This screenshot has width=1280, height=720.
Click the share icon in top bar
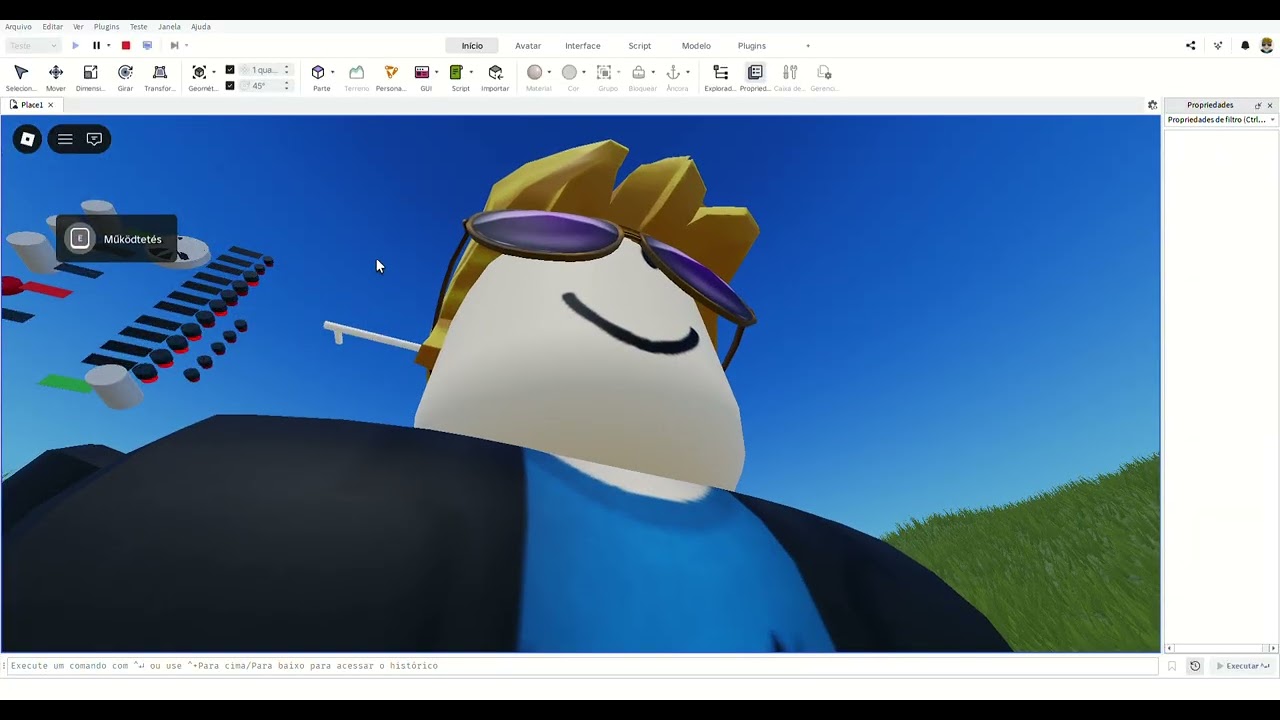tap(1190, 45)
